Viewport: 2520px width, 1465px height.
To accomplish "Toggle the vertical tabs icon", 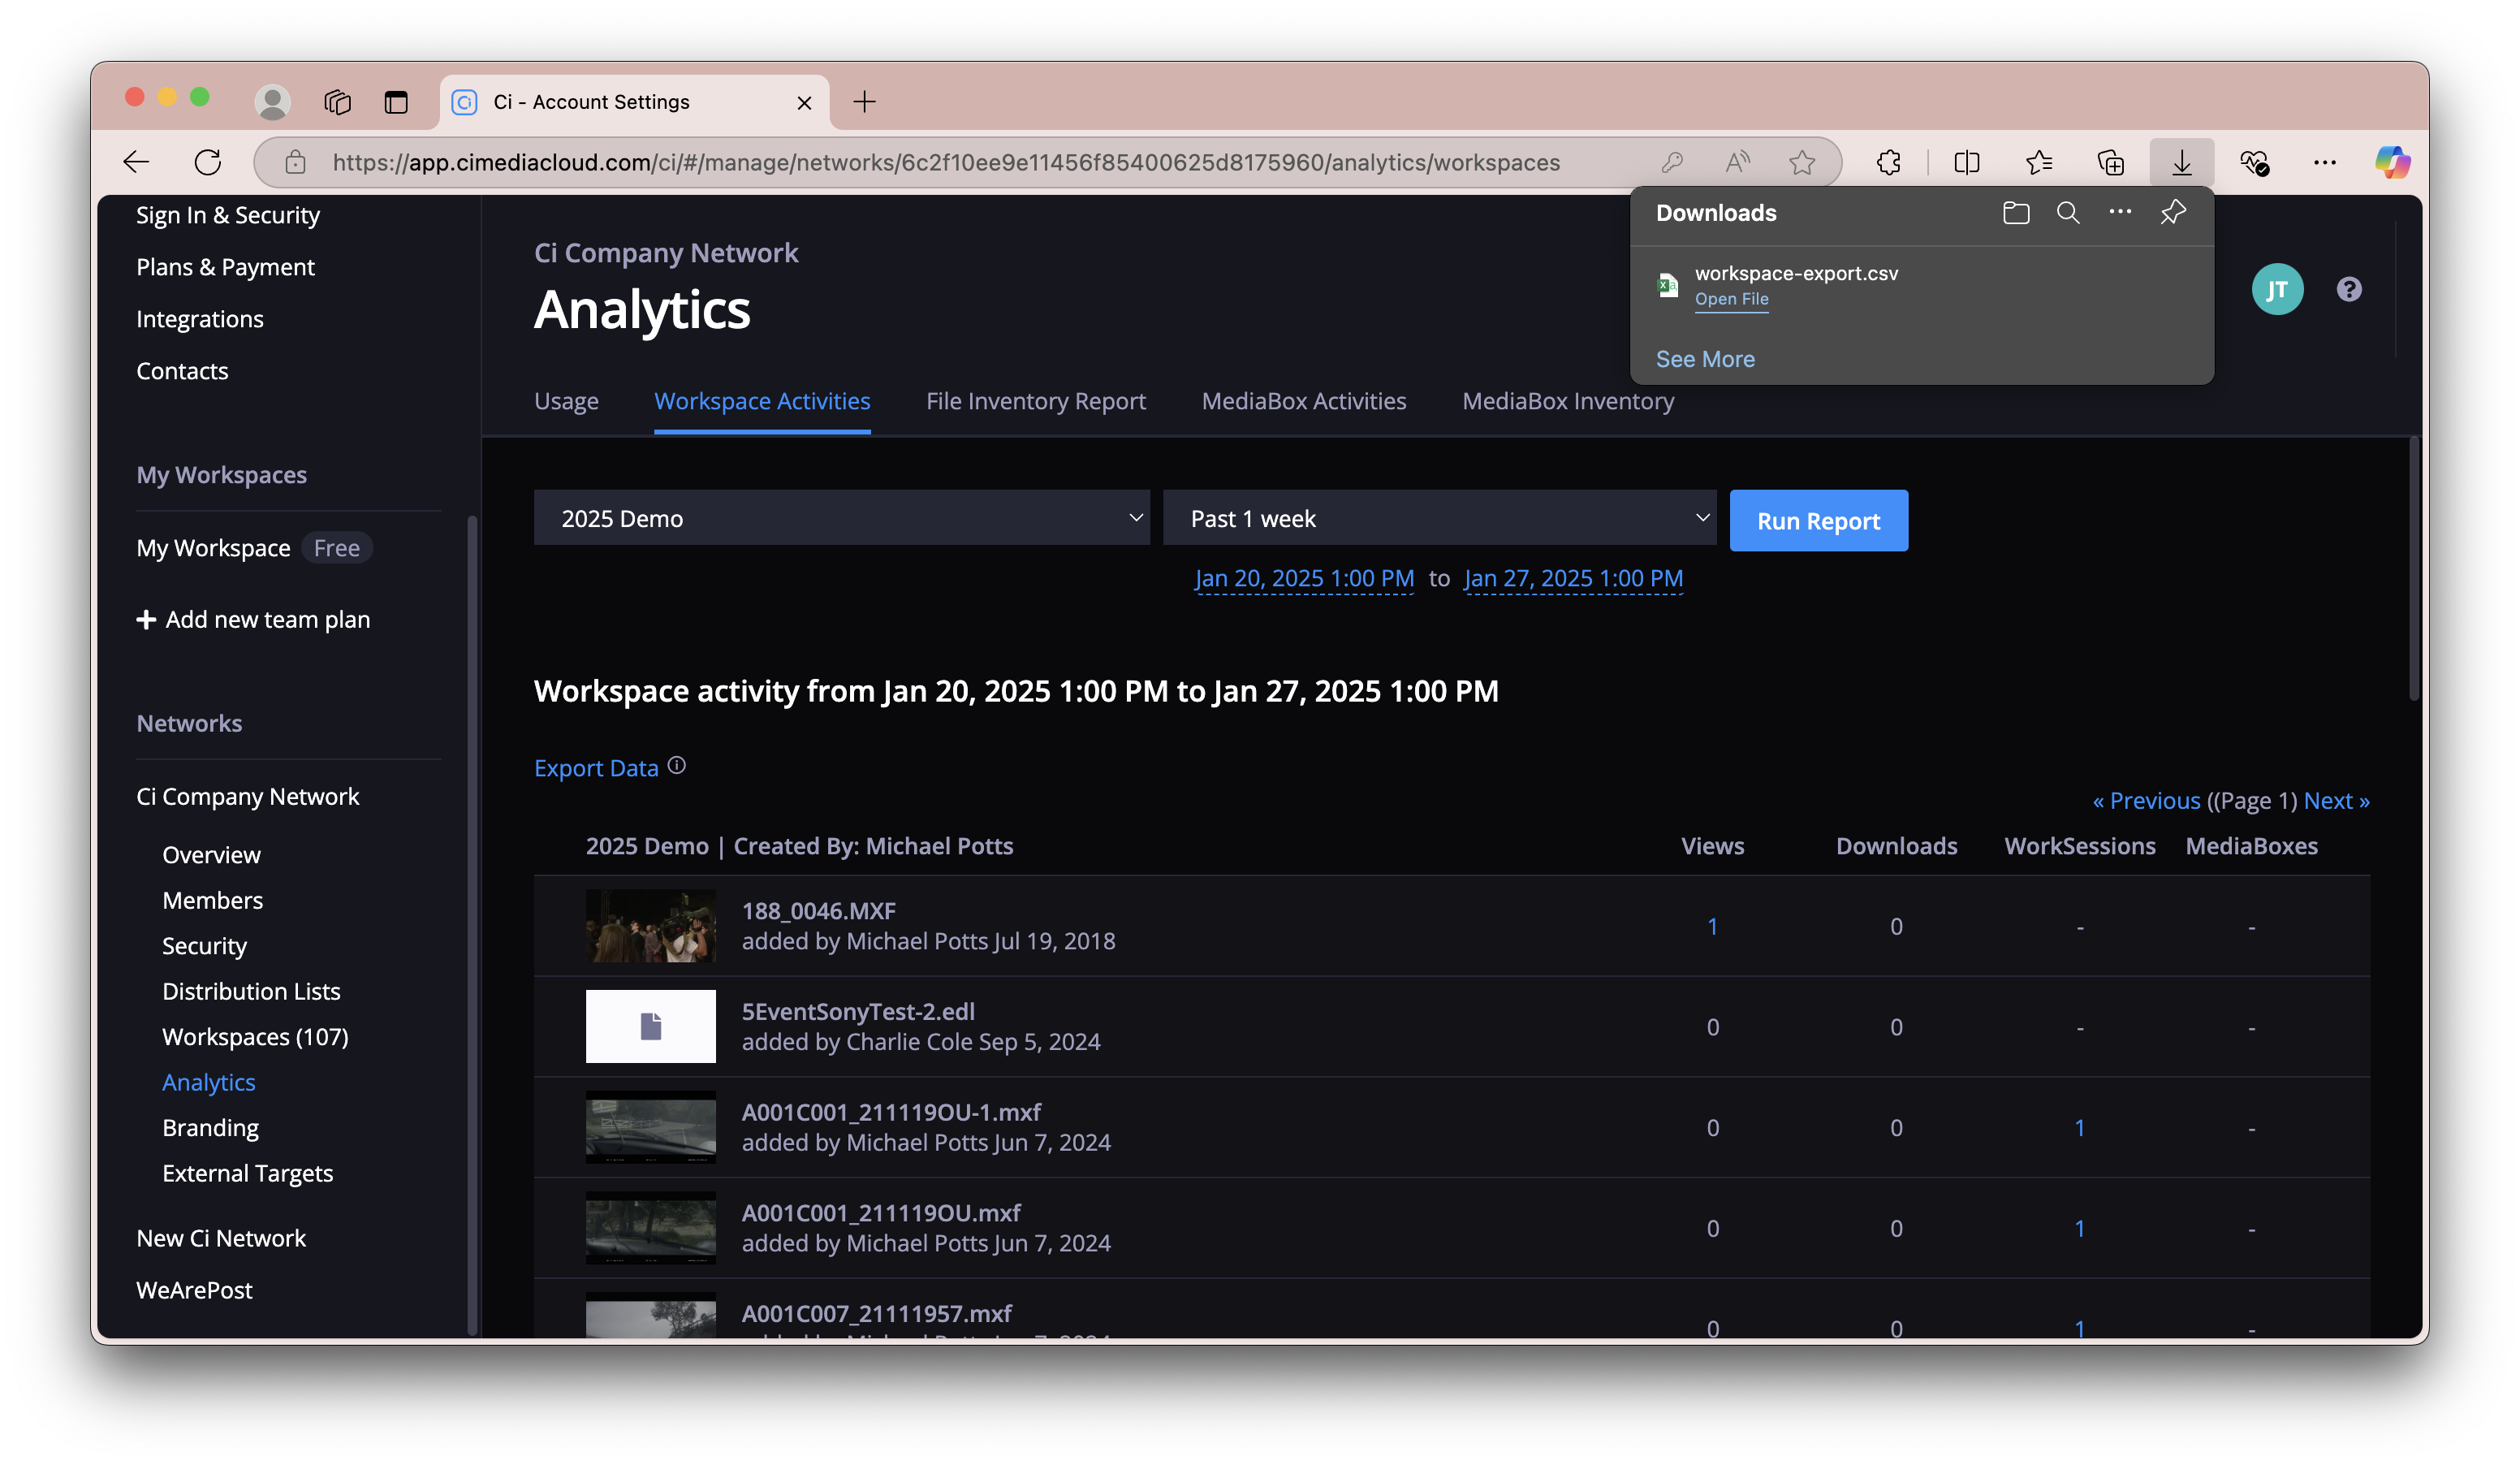I will 396,102.
